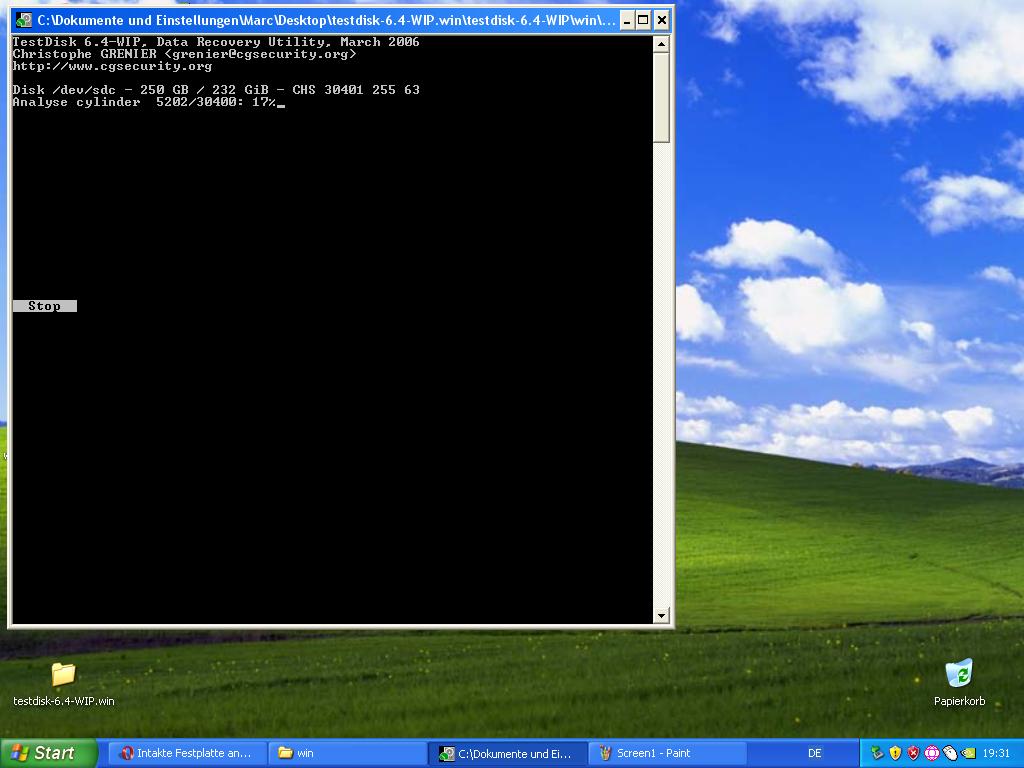Maximize the TestDisk console window
1024x768 pixels.
[x=643, y=20]
